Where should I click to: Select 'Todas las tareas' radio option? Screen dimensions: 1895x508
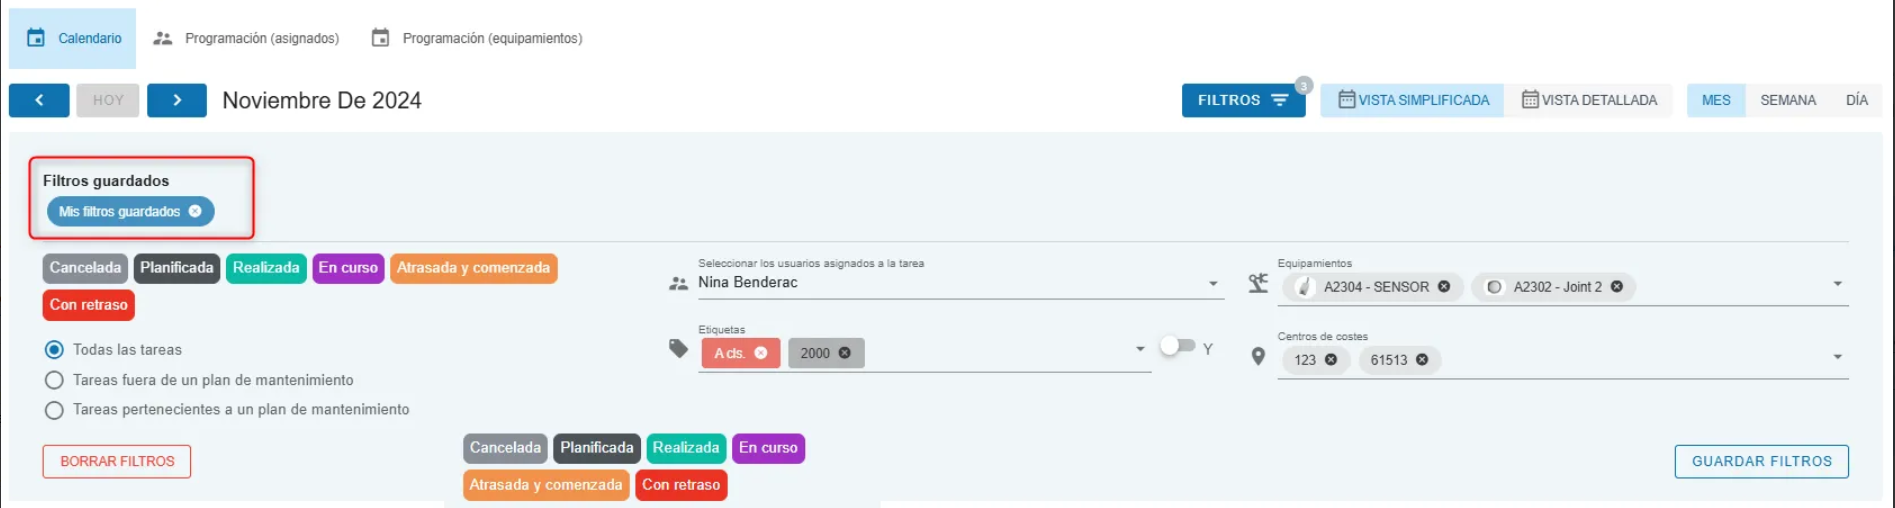tap(55, 350)
